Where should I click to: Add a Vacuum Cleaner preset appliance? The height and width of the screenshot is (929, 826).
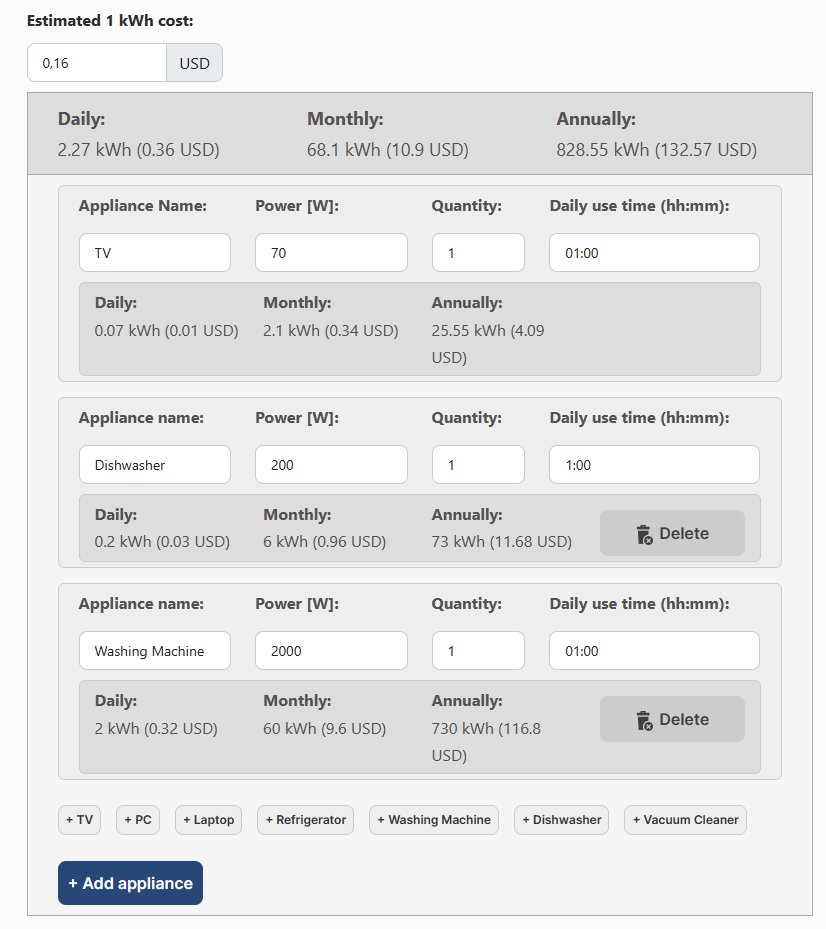686,820
